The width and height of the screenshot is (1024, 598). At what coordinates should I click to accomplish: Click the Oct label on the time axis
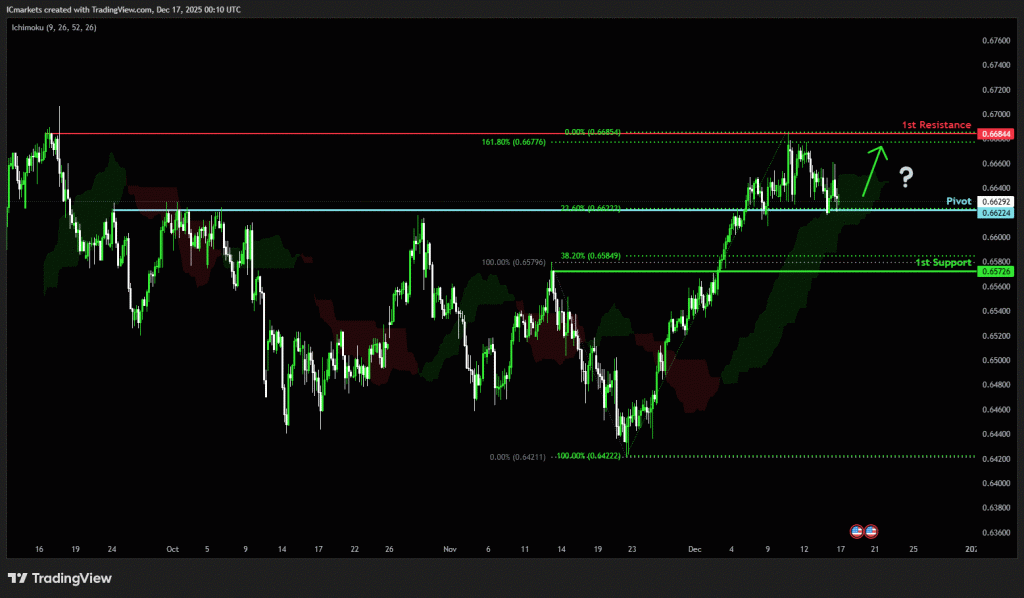(x=172, y=549)
